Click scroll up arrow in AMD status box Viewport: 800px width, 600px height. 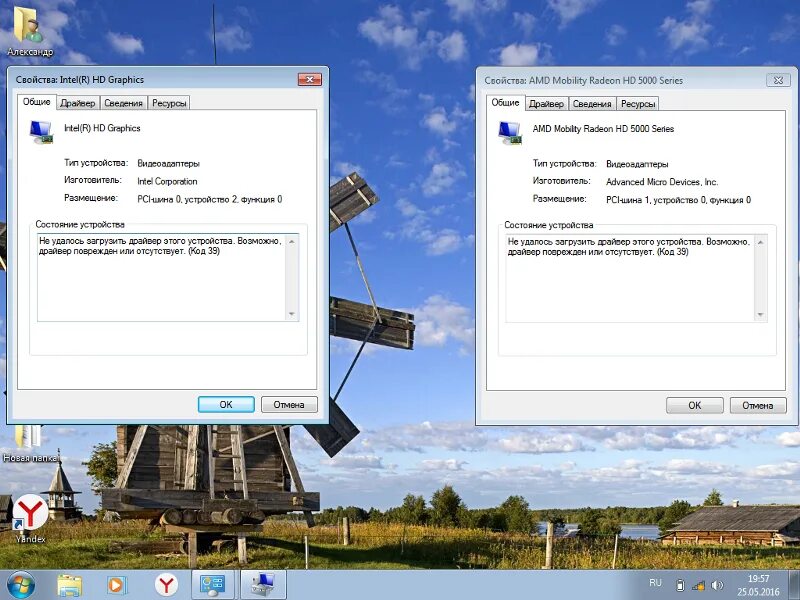coord(760,242)
